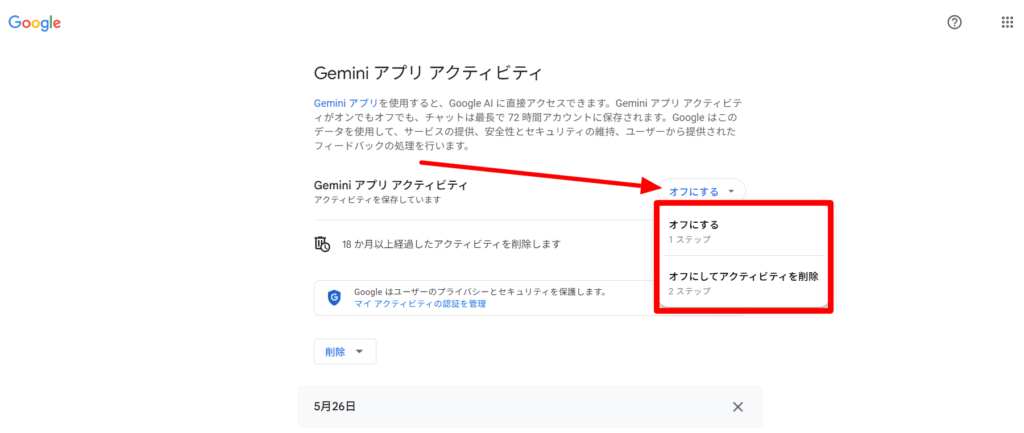Viewport: 1024px width, 433px height.
Task: Select オフにする 1 ステップ menu option
Action: pyautogui.click(x=743, y=231)
